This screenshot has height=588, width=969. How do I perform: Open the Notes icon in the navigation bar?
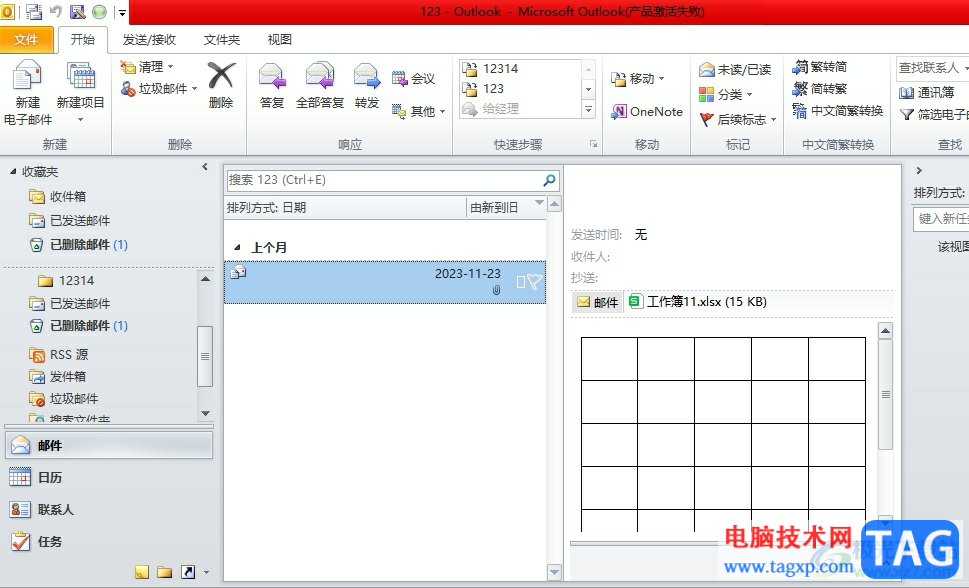(142, 572)
